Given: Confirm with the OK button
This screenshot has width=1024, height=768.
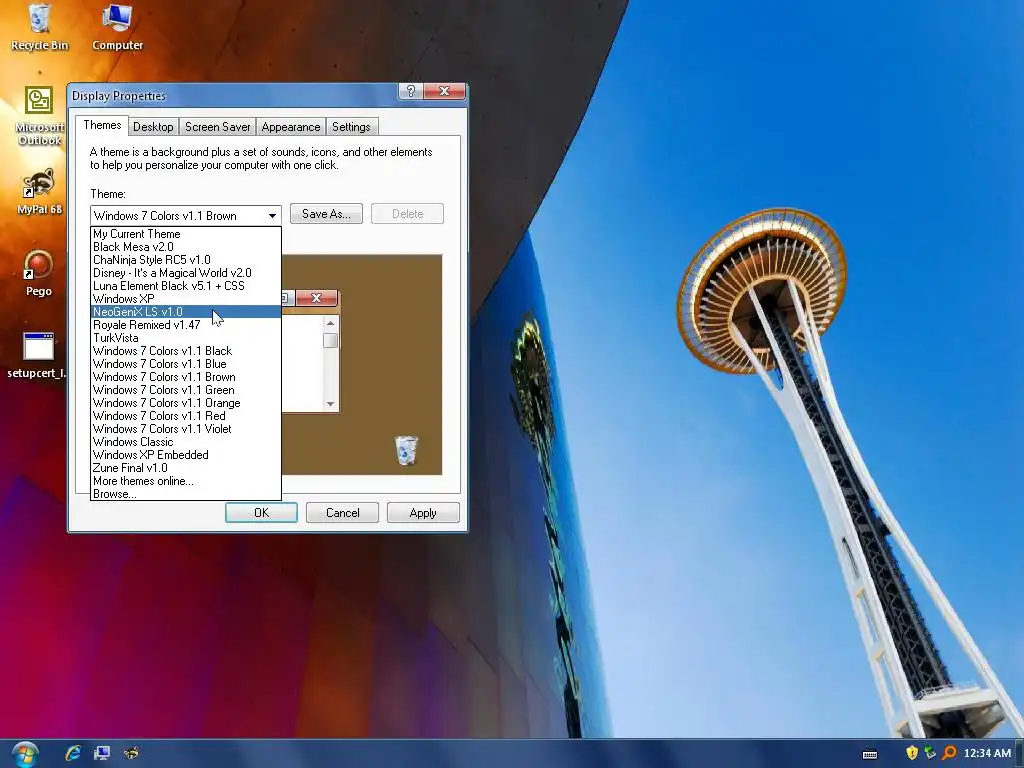Looking at the screenshot, I should coord(261,513).
